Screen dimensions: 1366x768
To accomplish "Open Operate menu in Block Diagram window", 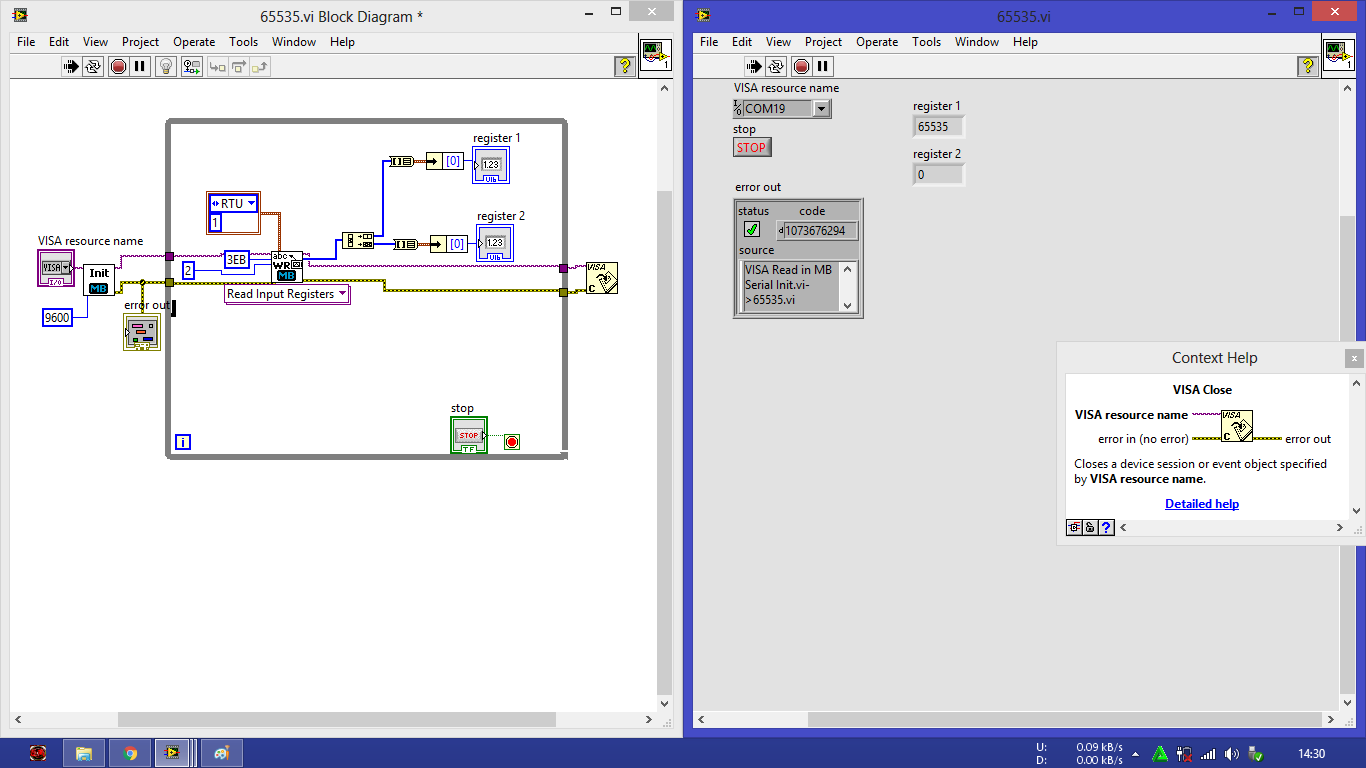I will tap(194, 42).
